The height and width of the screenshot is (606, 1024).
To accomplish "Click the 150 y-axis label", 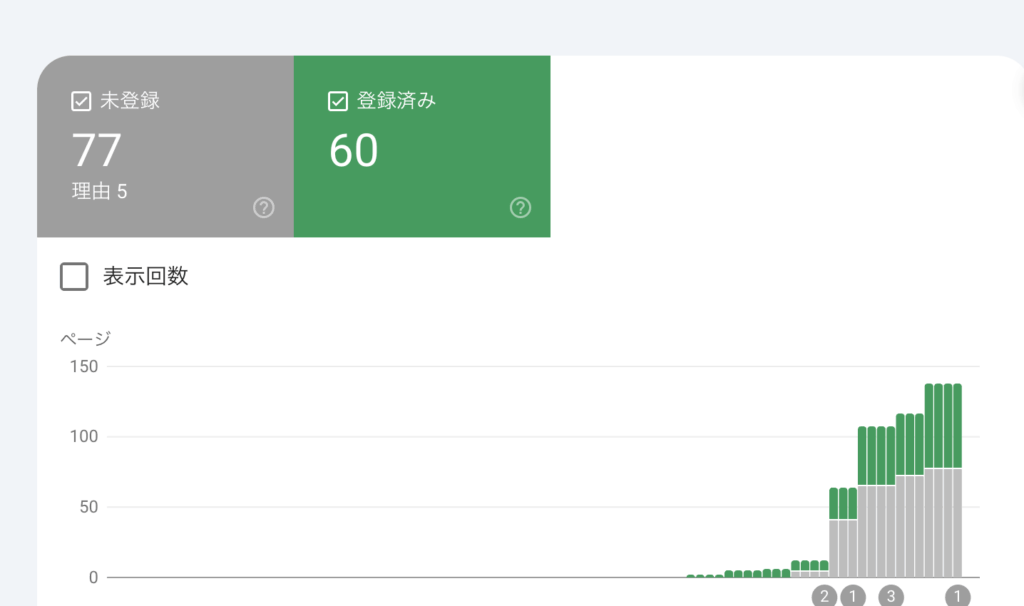I will [84, 366].
